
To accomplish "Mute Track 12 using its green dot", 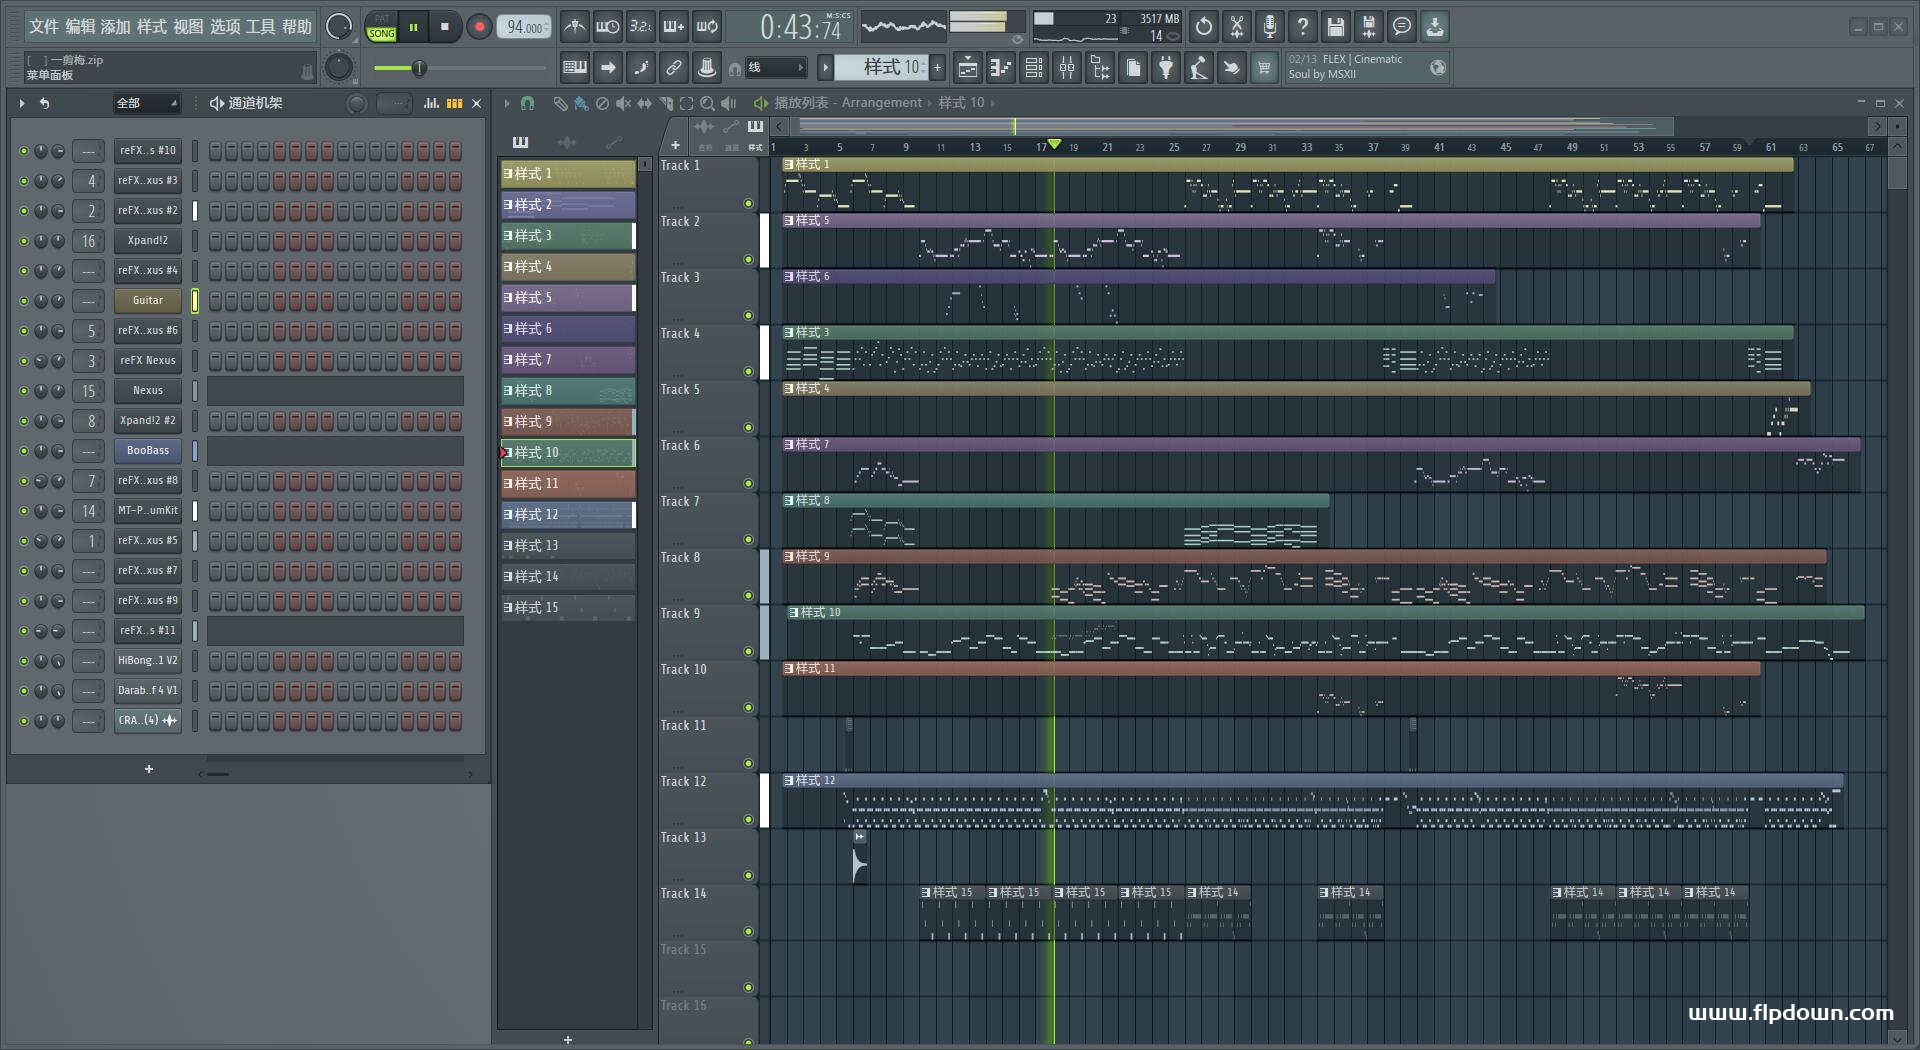I will (748, 820).
